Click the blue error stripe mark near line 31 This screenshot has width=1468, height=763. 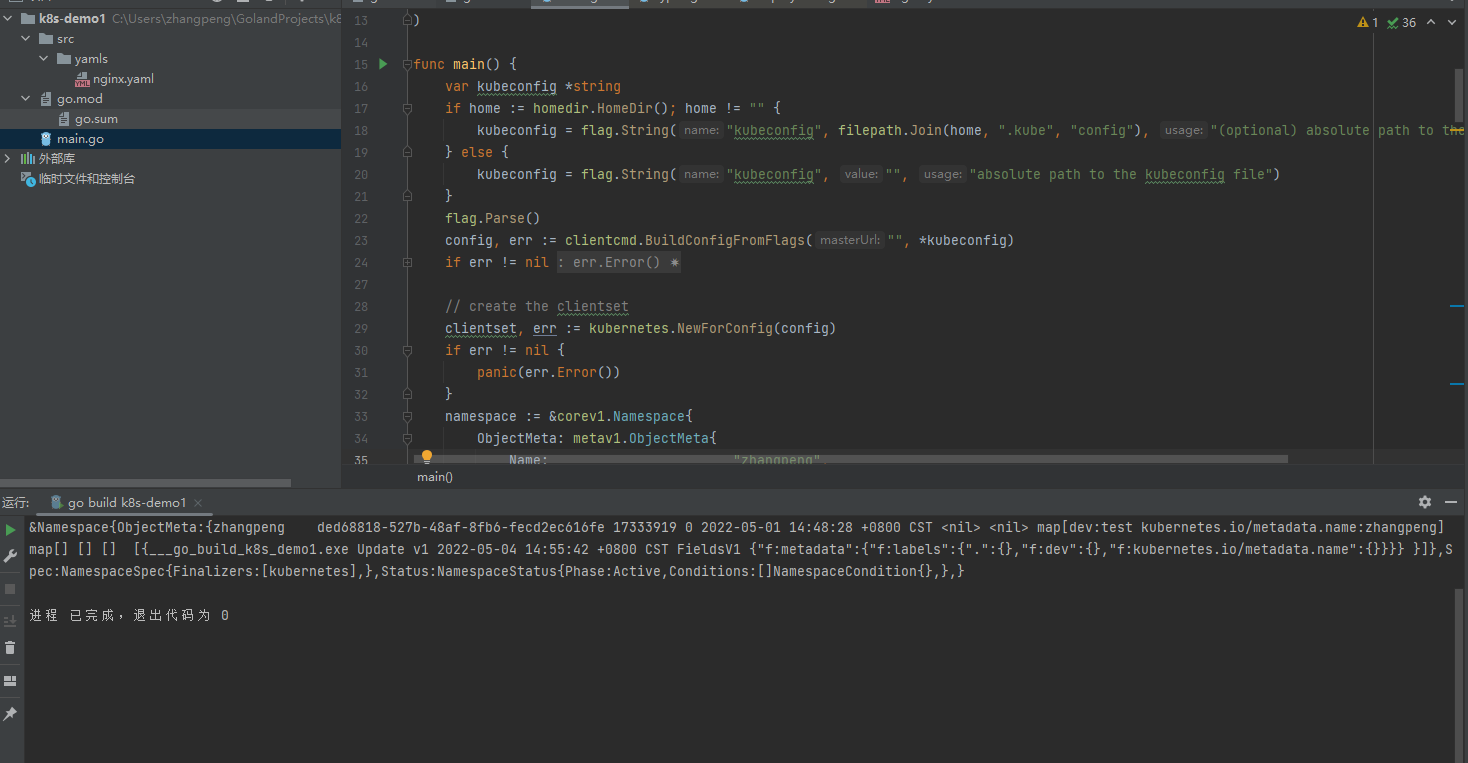click(1456, 383)
